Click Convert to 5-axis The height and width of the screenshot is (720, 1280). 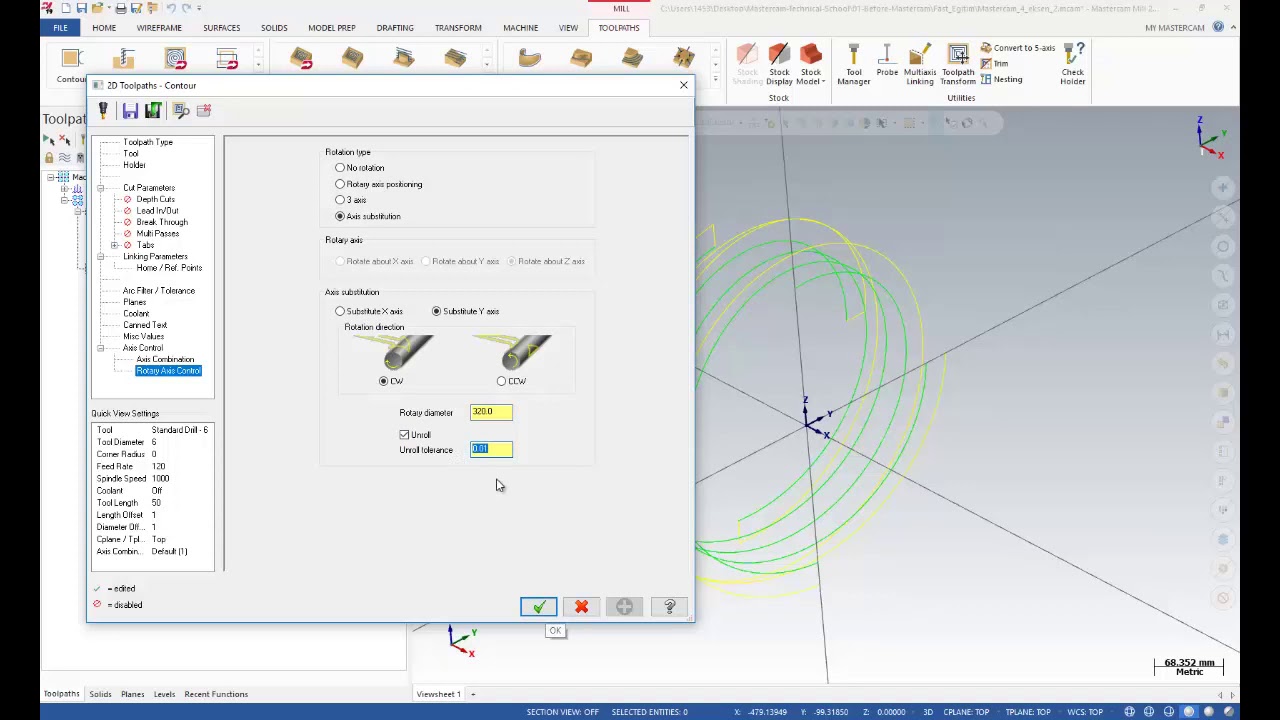[1016, 48]
